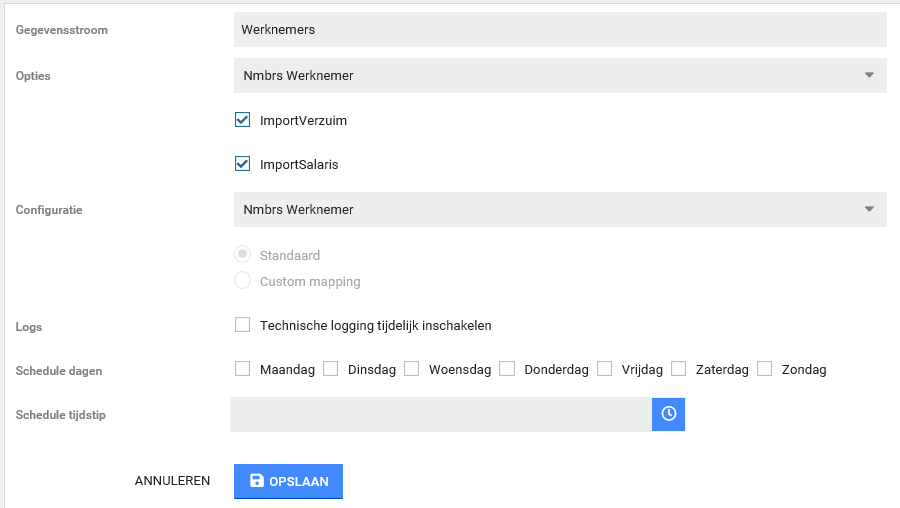This screenshot has height=508, width=900.
Task: Select the Custom mapping radio option
Action: 242,281
